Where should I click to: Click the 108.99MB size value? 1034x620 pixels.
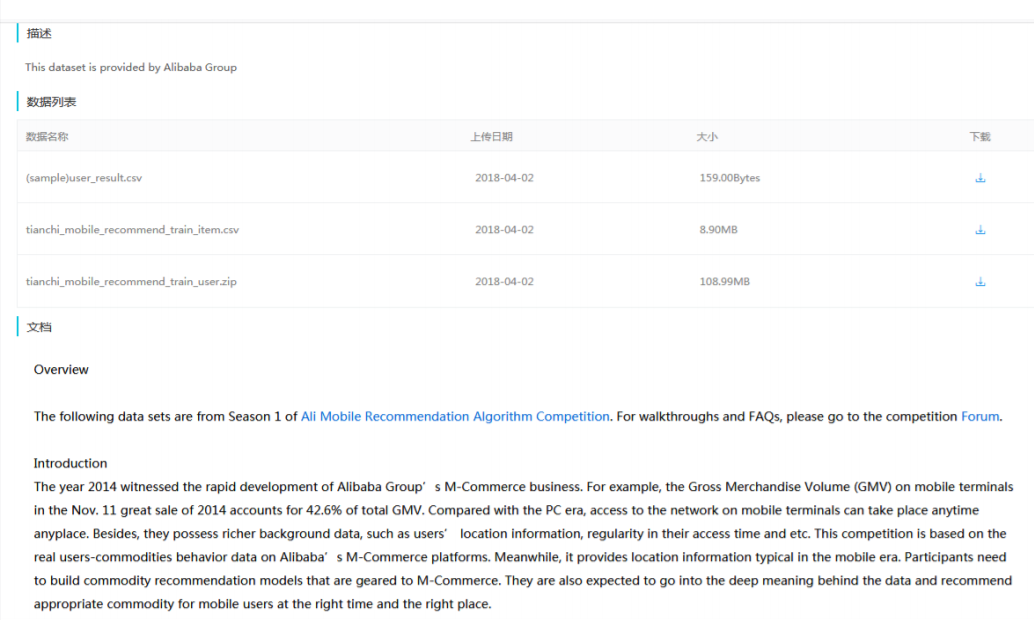tap(724, 282)
